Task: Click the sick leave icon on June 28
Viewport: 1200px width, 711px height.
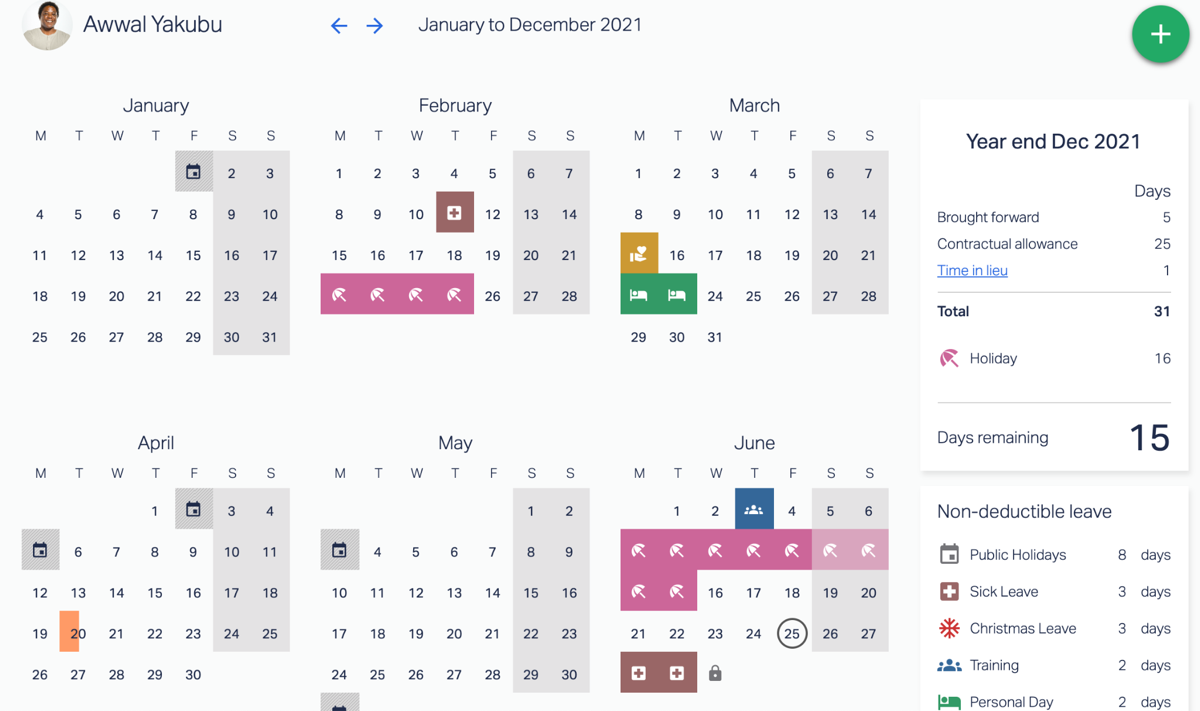Action: click(639, 673)
